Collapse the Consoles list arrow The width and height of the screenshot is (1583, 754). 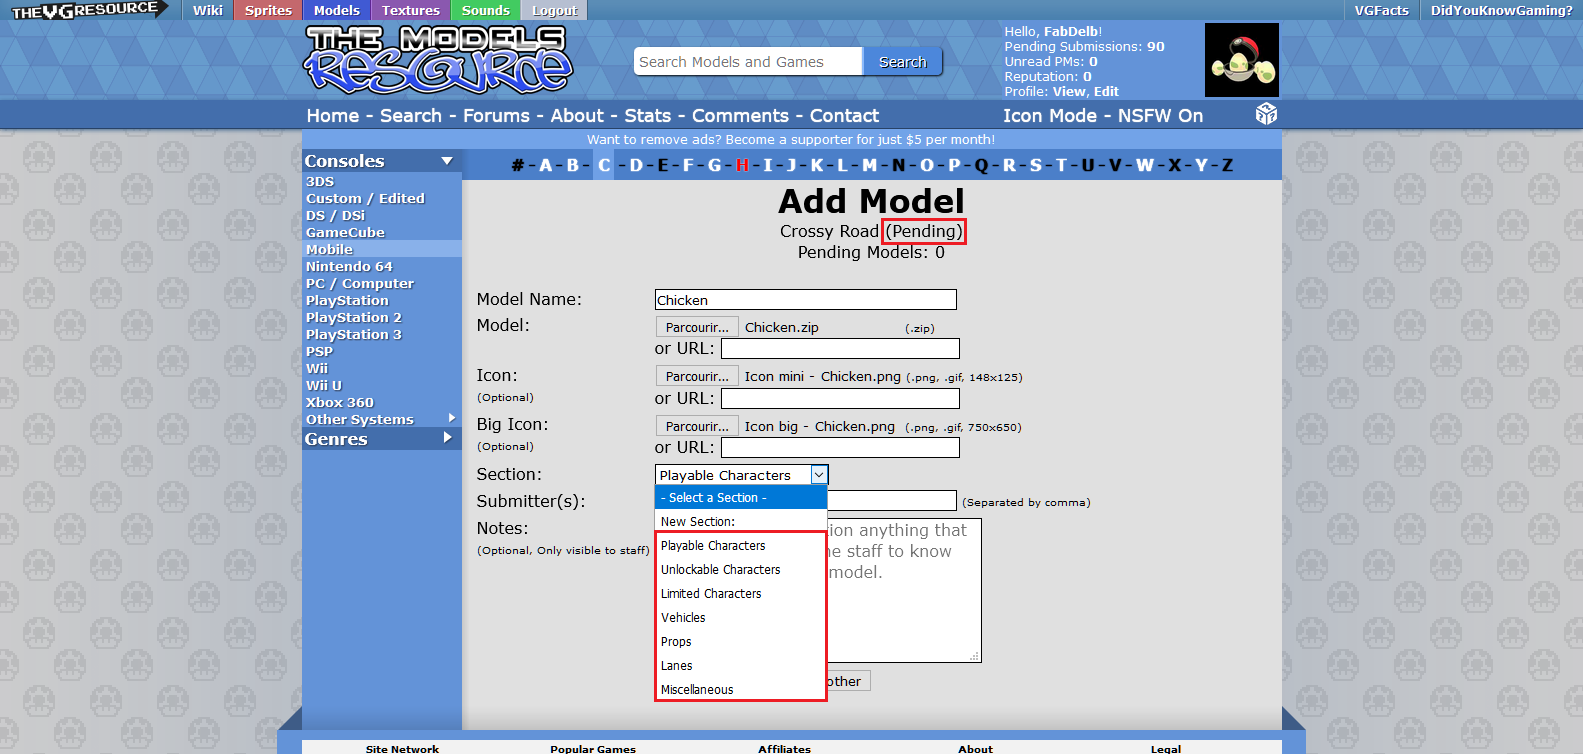coord(447,161)
